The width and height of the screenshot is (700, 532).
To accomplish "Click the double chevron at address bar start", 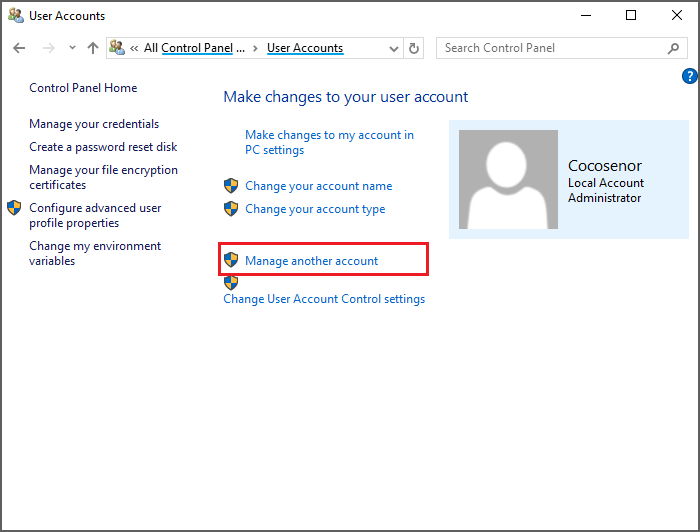I will click(134, 48).
